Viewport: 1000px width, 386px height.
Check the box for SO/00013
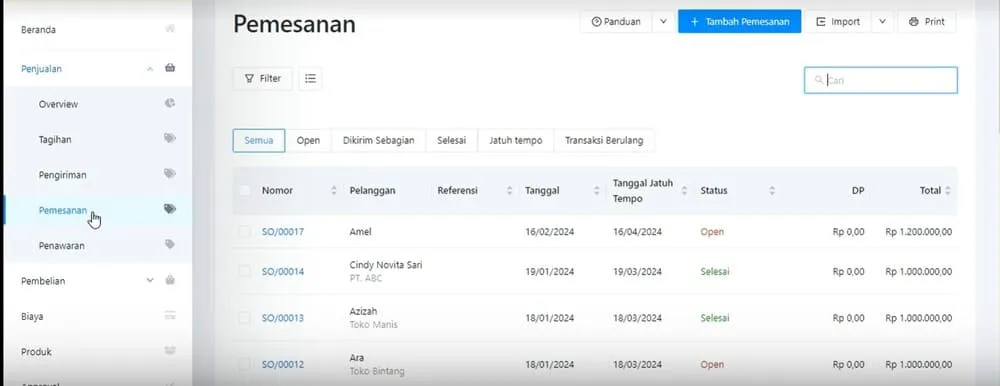pyautogui.click(x=244, y=318)
